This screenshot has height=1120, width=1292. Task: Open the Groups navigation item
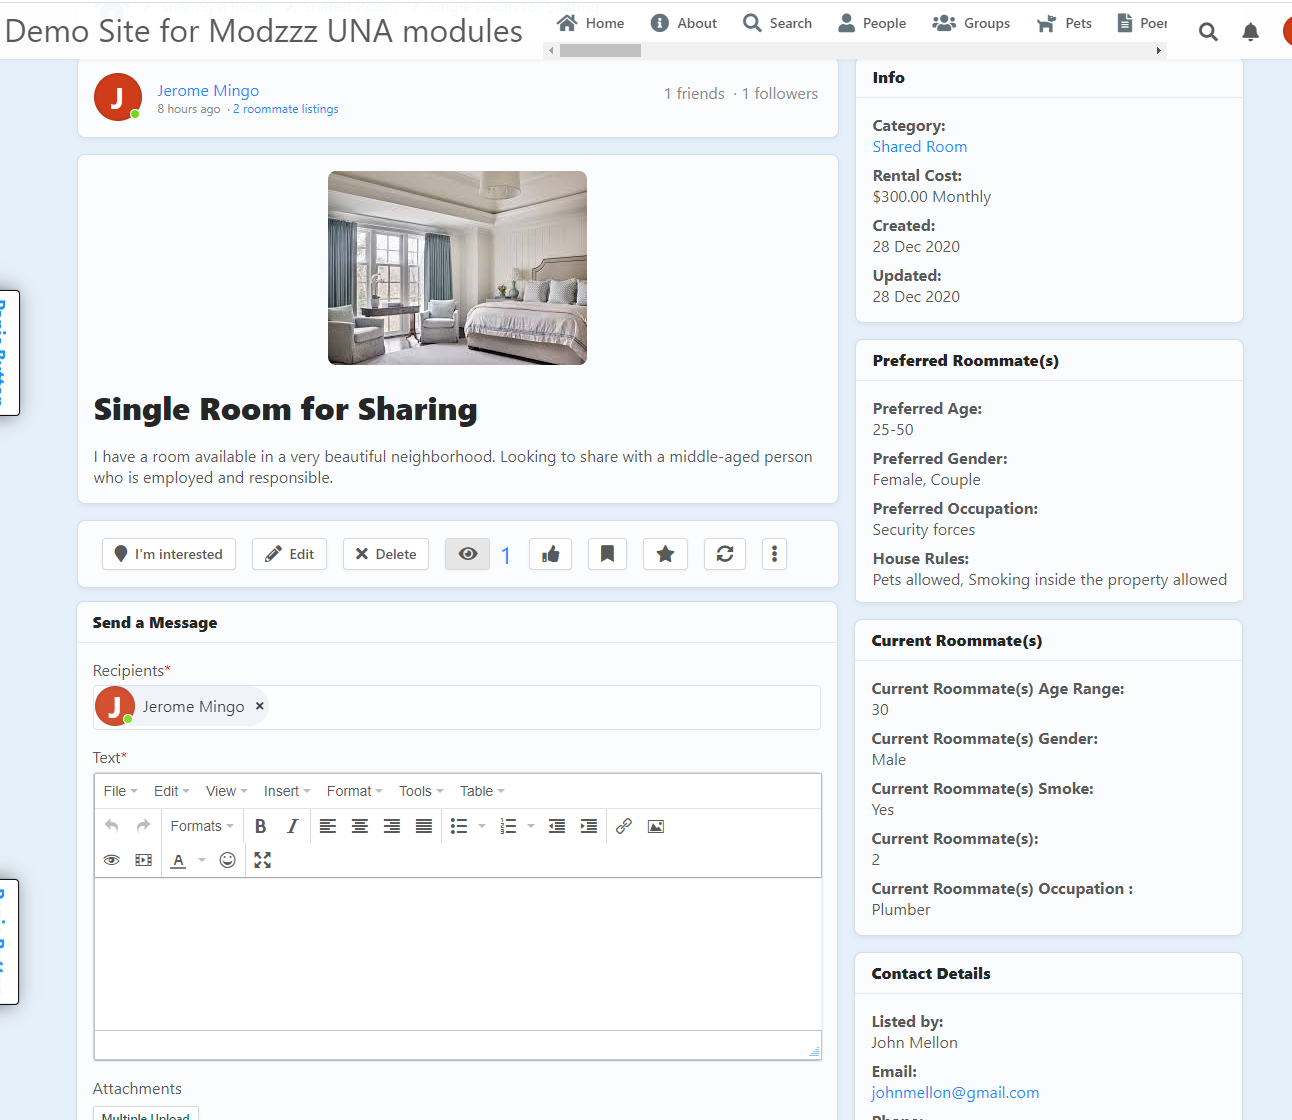point(971,23)
